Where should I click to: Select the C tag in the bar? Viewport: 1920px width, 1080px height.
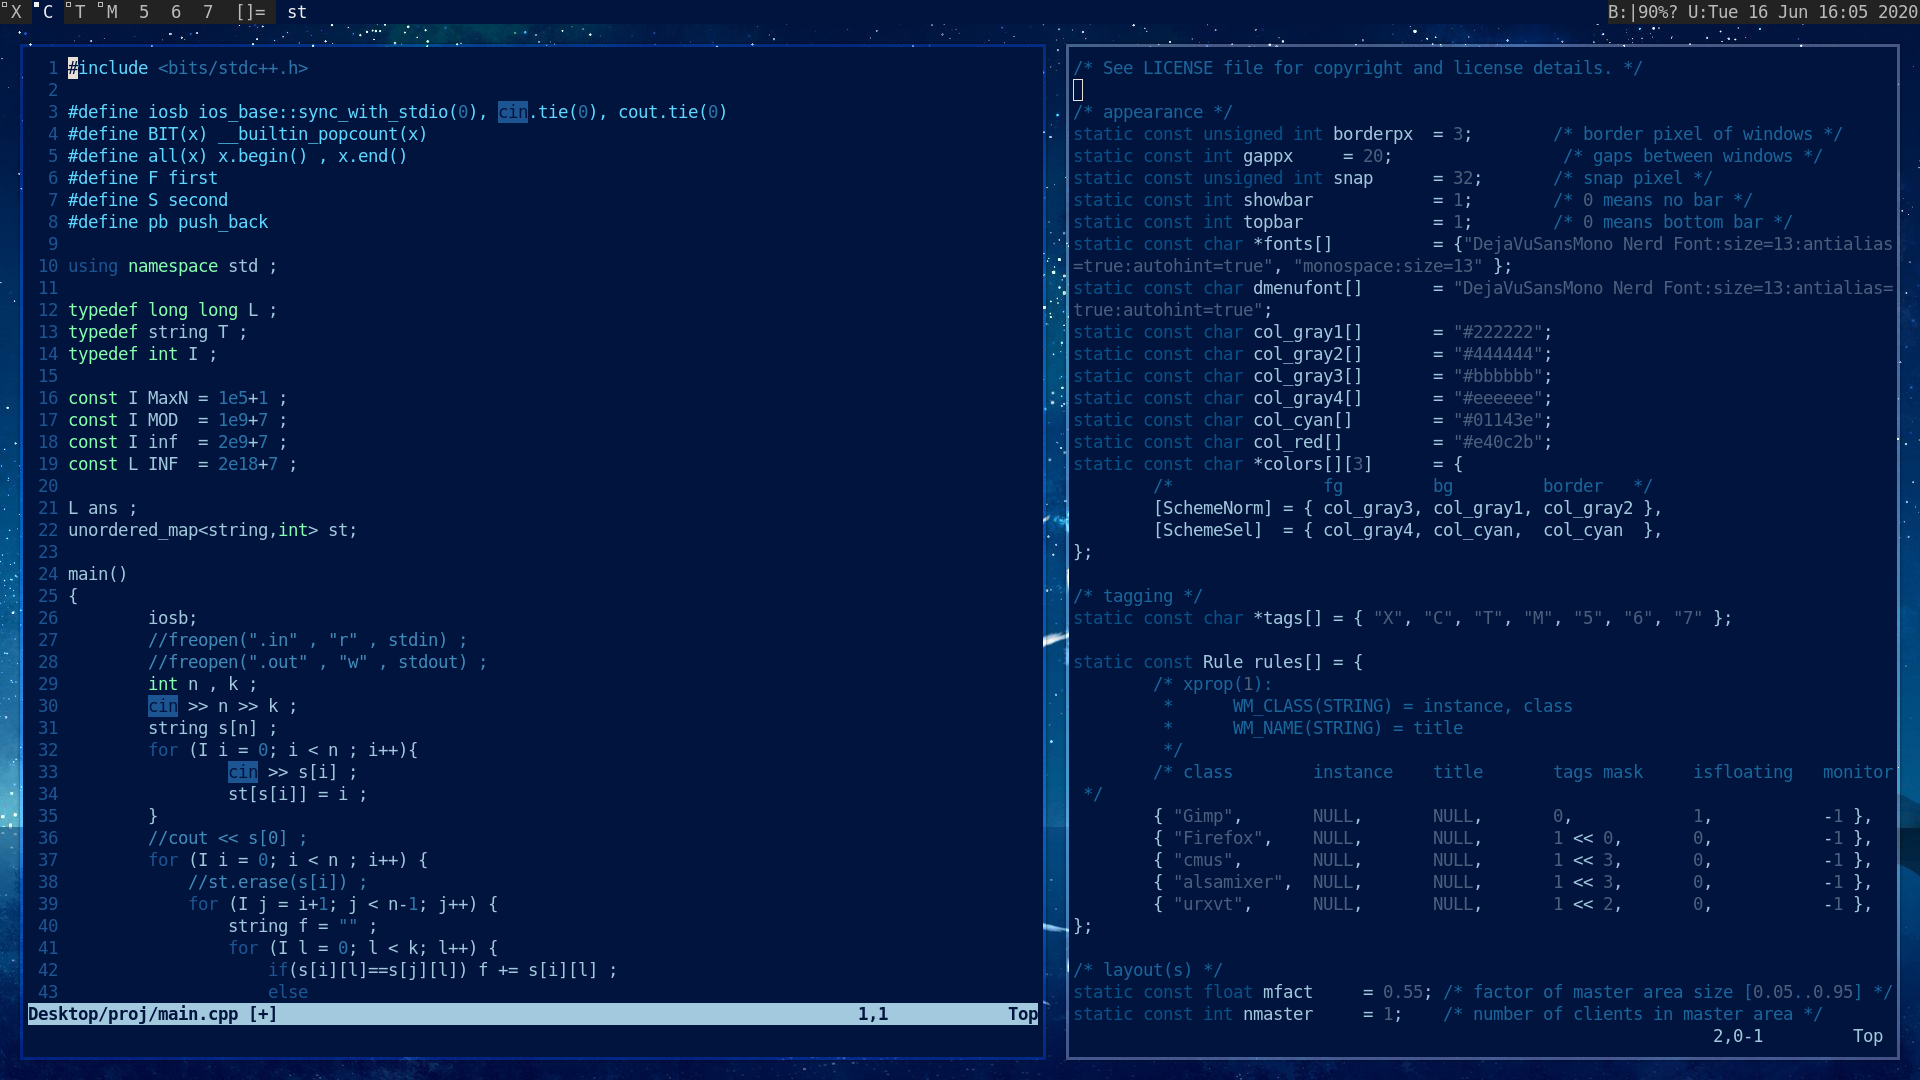(x=46, y=12)
